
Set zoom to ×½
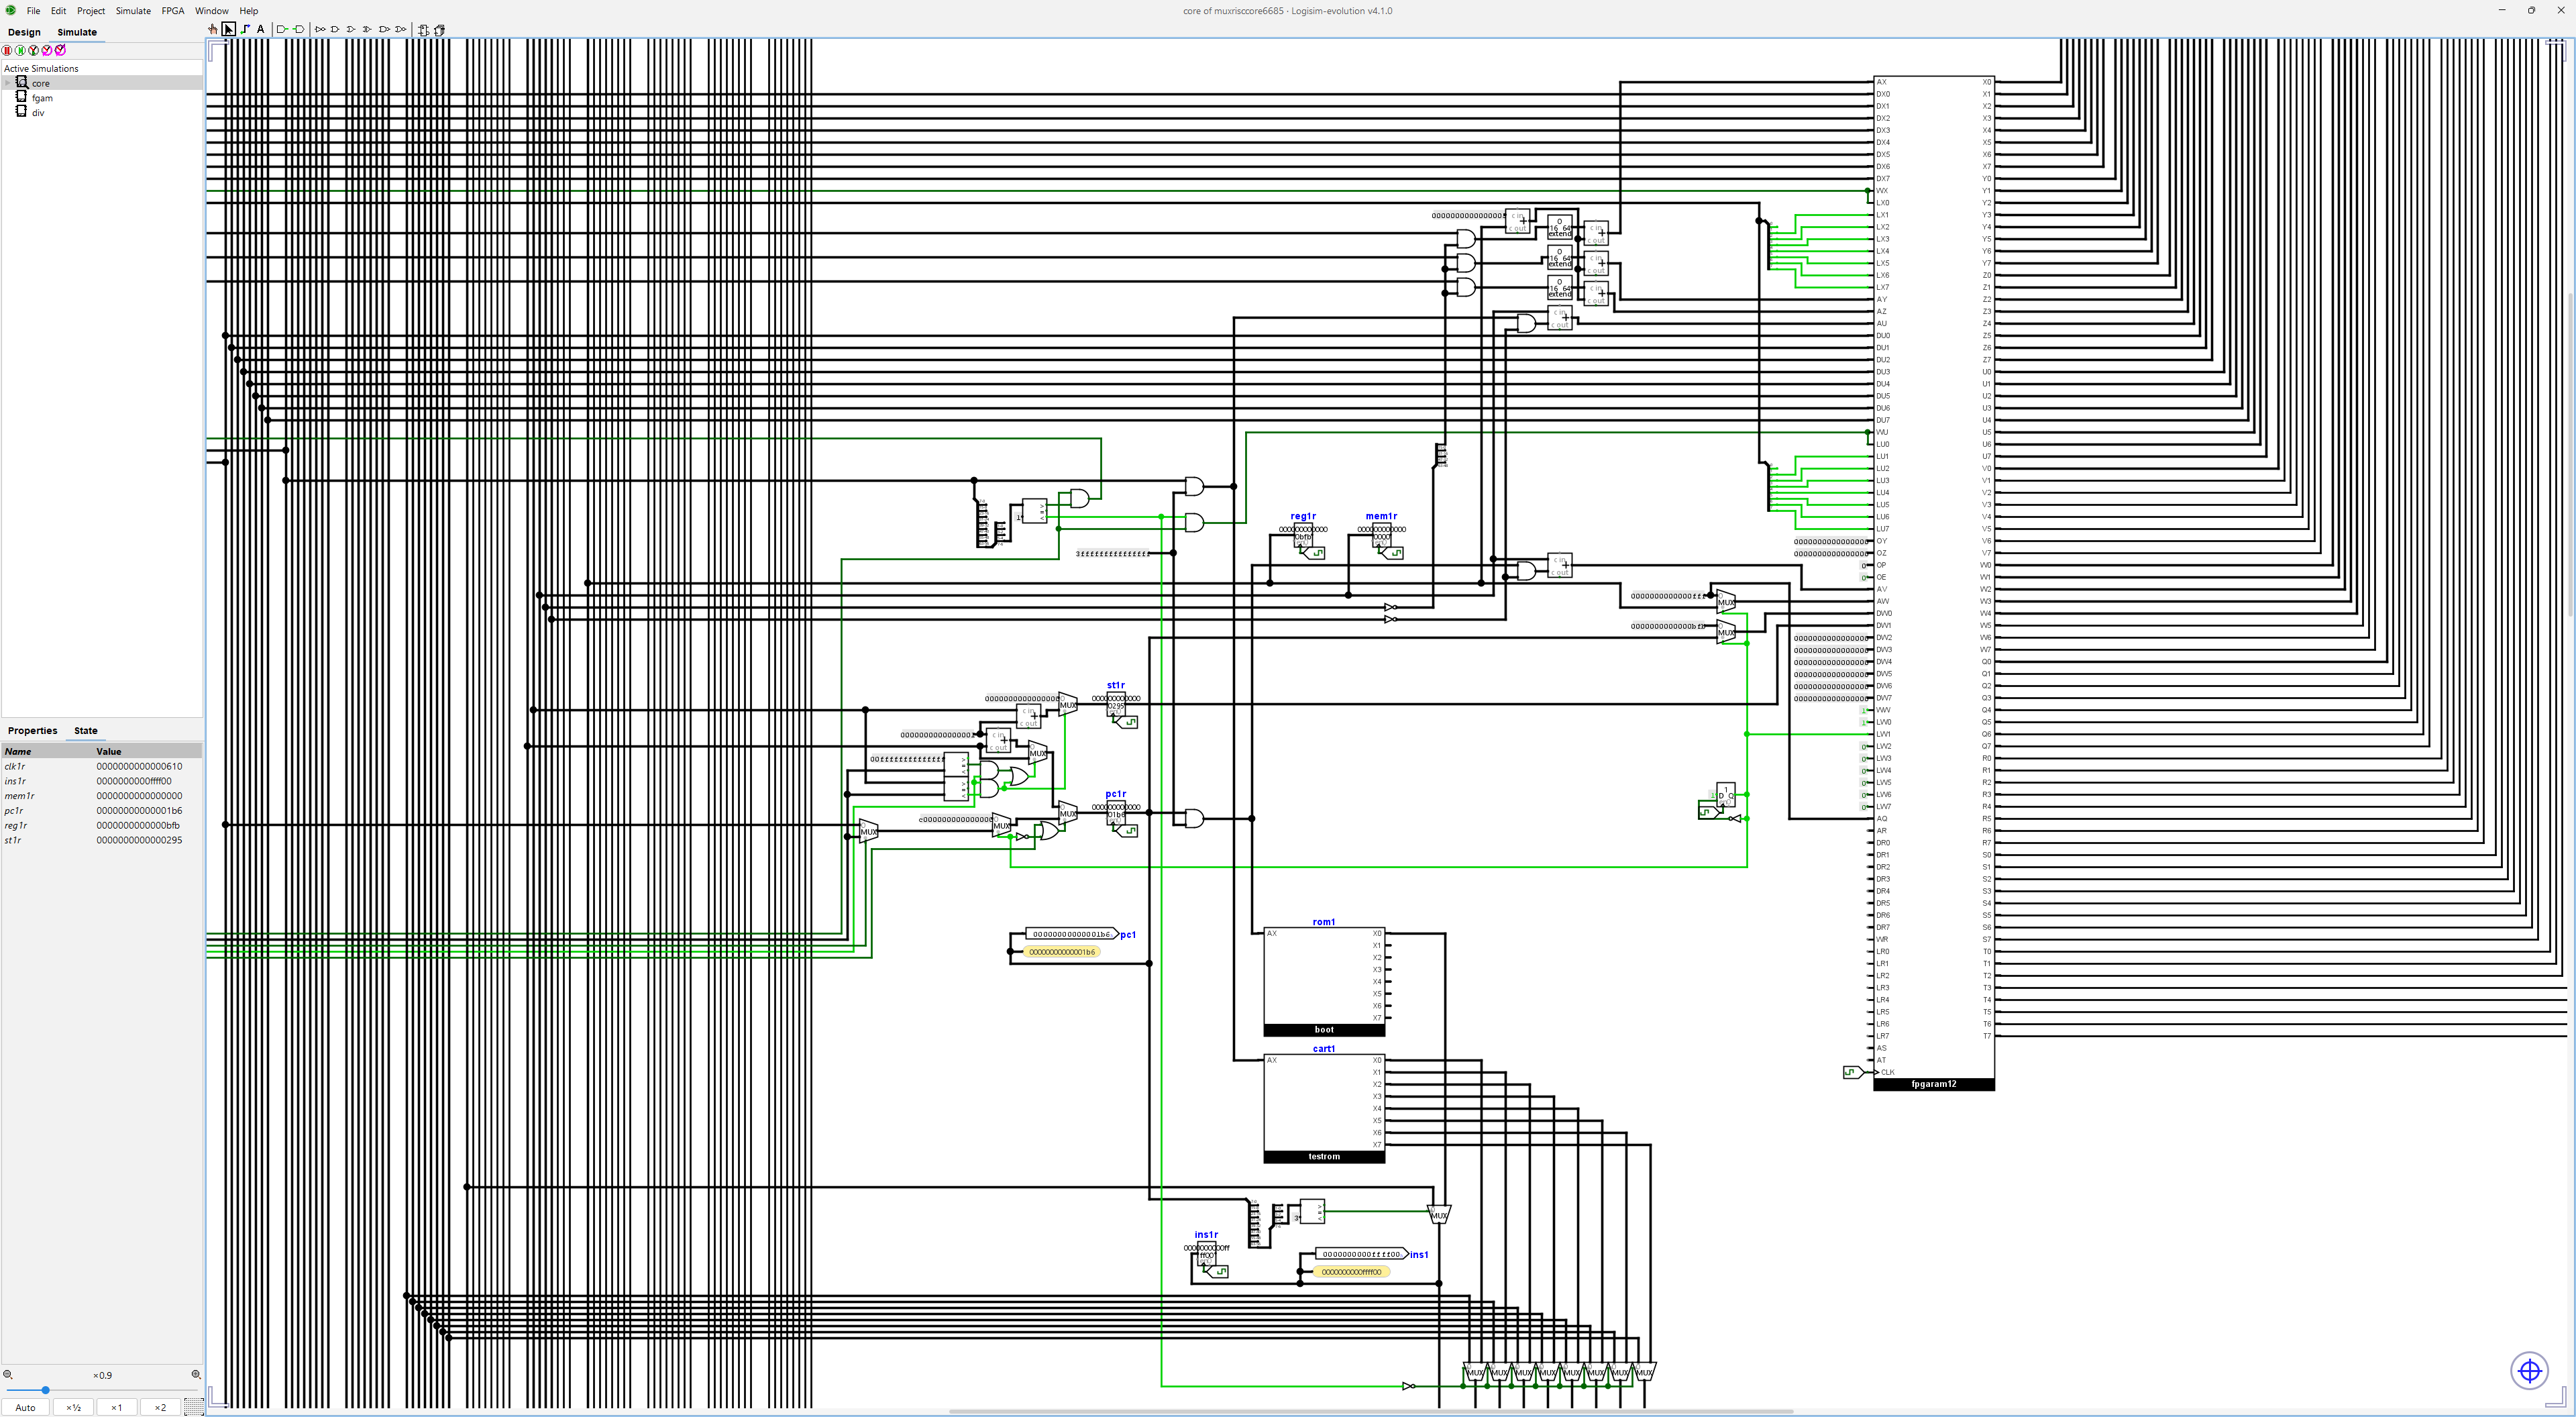pyautogui.click(x=73, y=1407)
